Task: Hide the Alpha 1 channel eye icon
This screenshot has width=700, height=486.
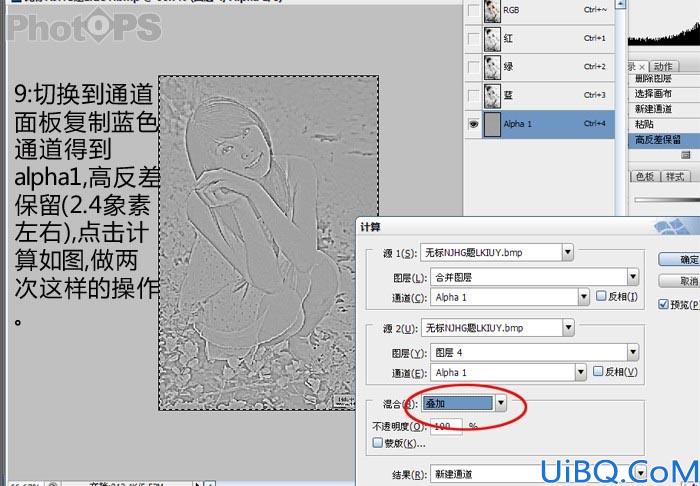Action: click(473, 124)
